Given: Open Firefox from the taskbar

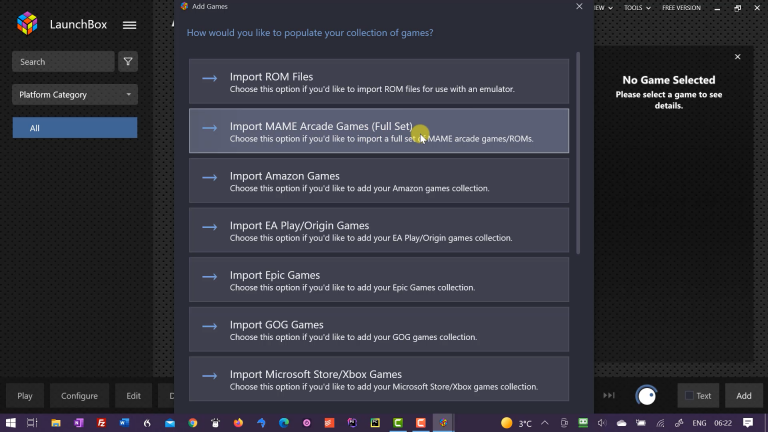Looking at the screenshot, I should pos(238,423).
